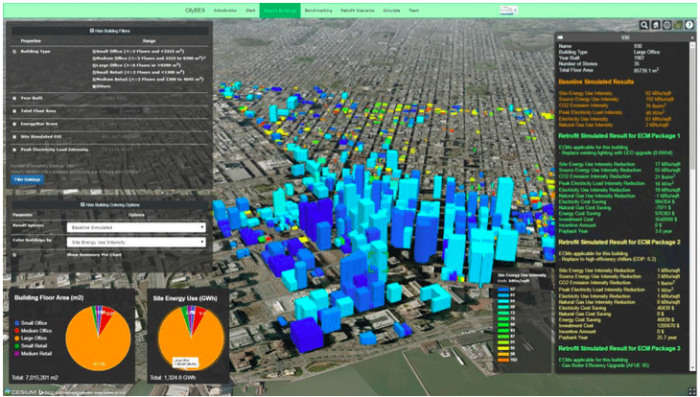Click the Filter Buildings button
Image resolution: width=700 pixels, height=397 pixels.
[27, 180]
